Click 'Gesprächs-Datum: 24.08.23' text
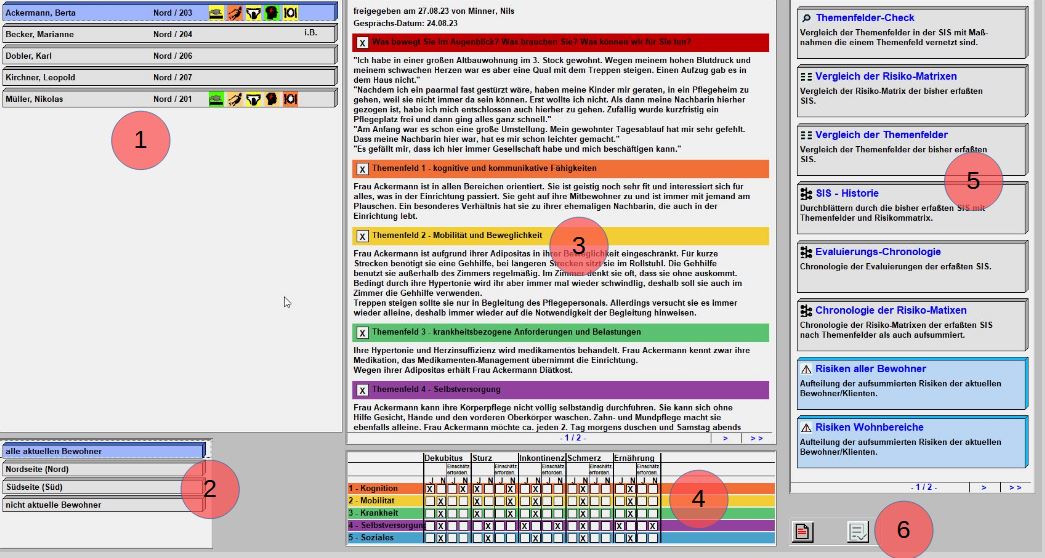 pyautogui.click(x=405, y=23)
